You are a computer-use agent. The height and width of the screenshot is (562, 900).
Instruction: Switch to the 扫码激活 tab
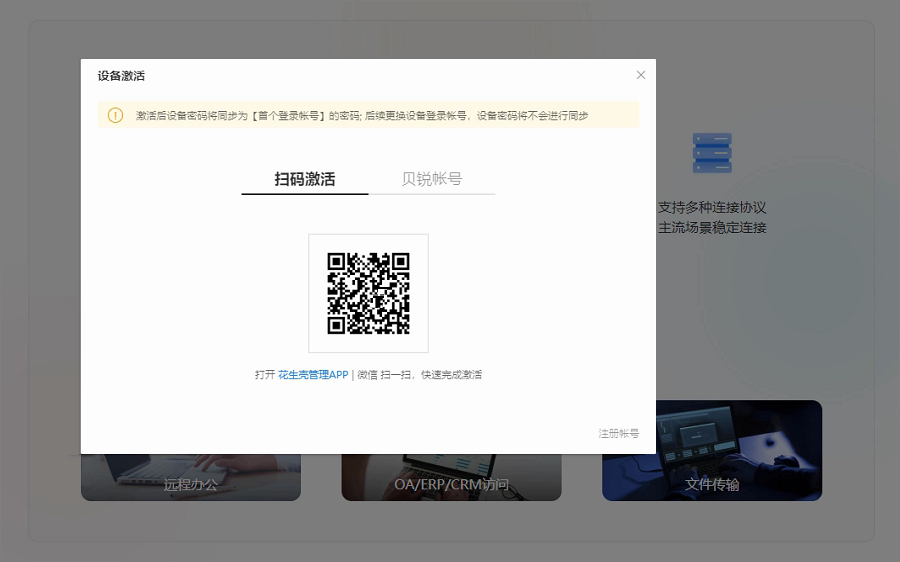[x=305, y=179]
